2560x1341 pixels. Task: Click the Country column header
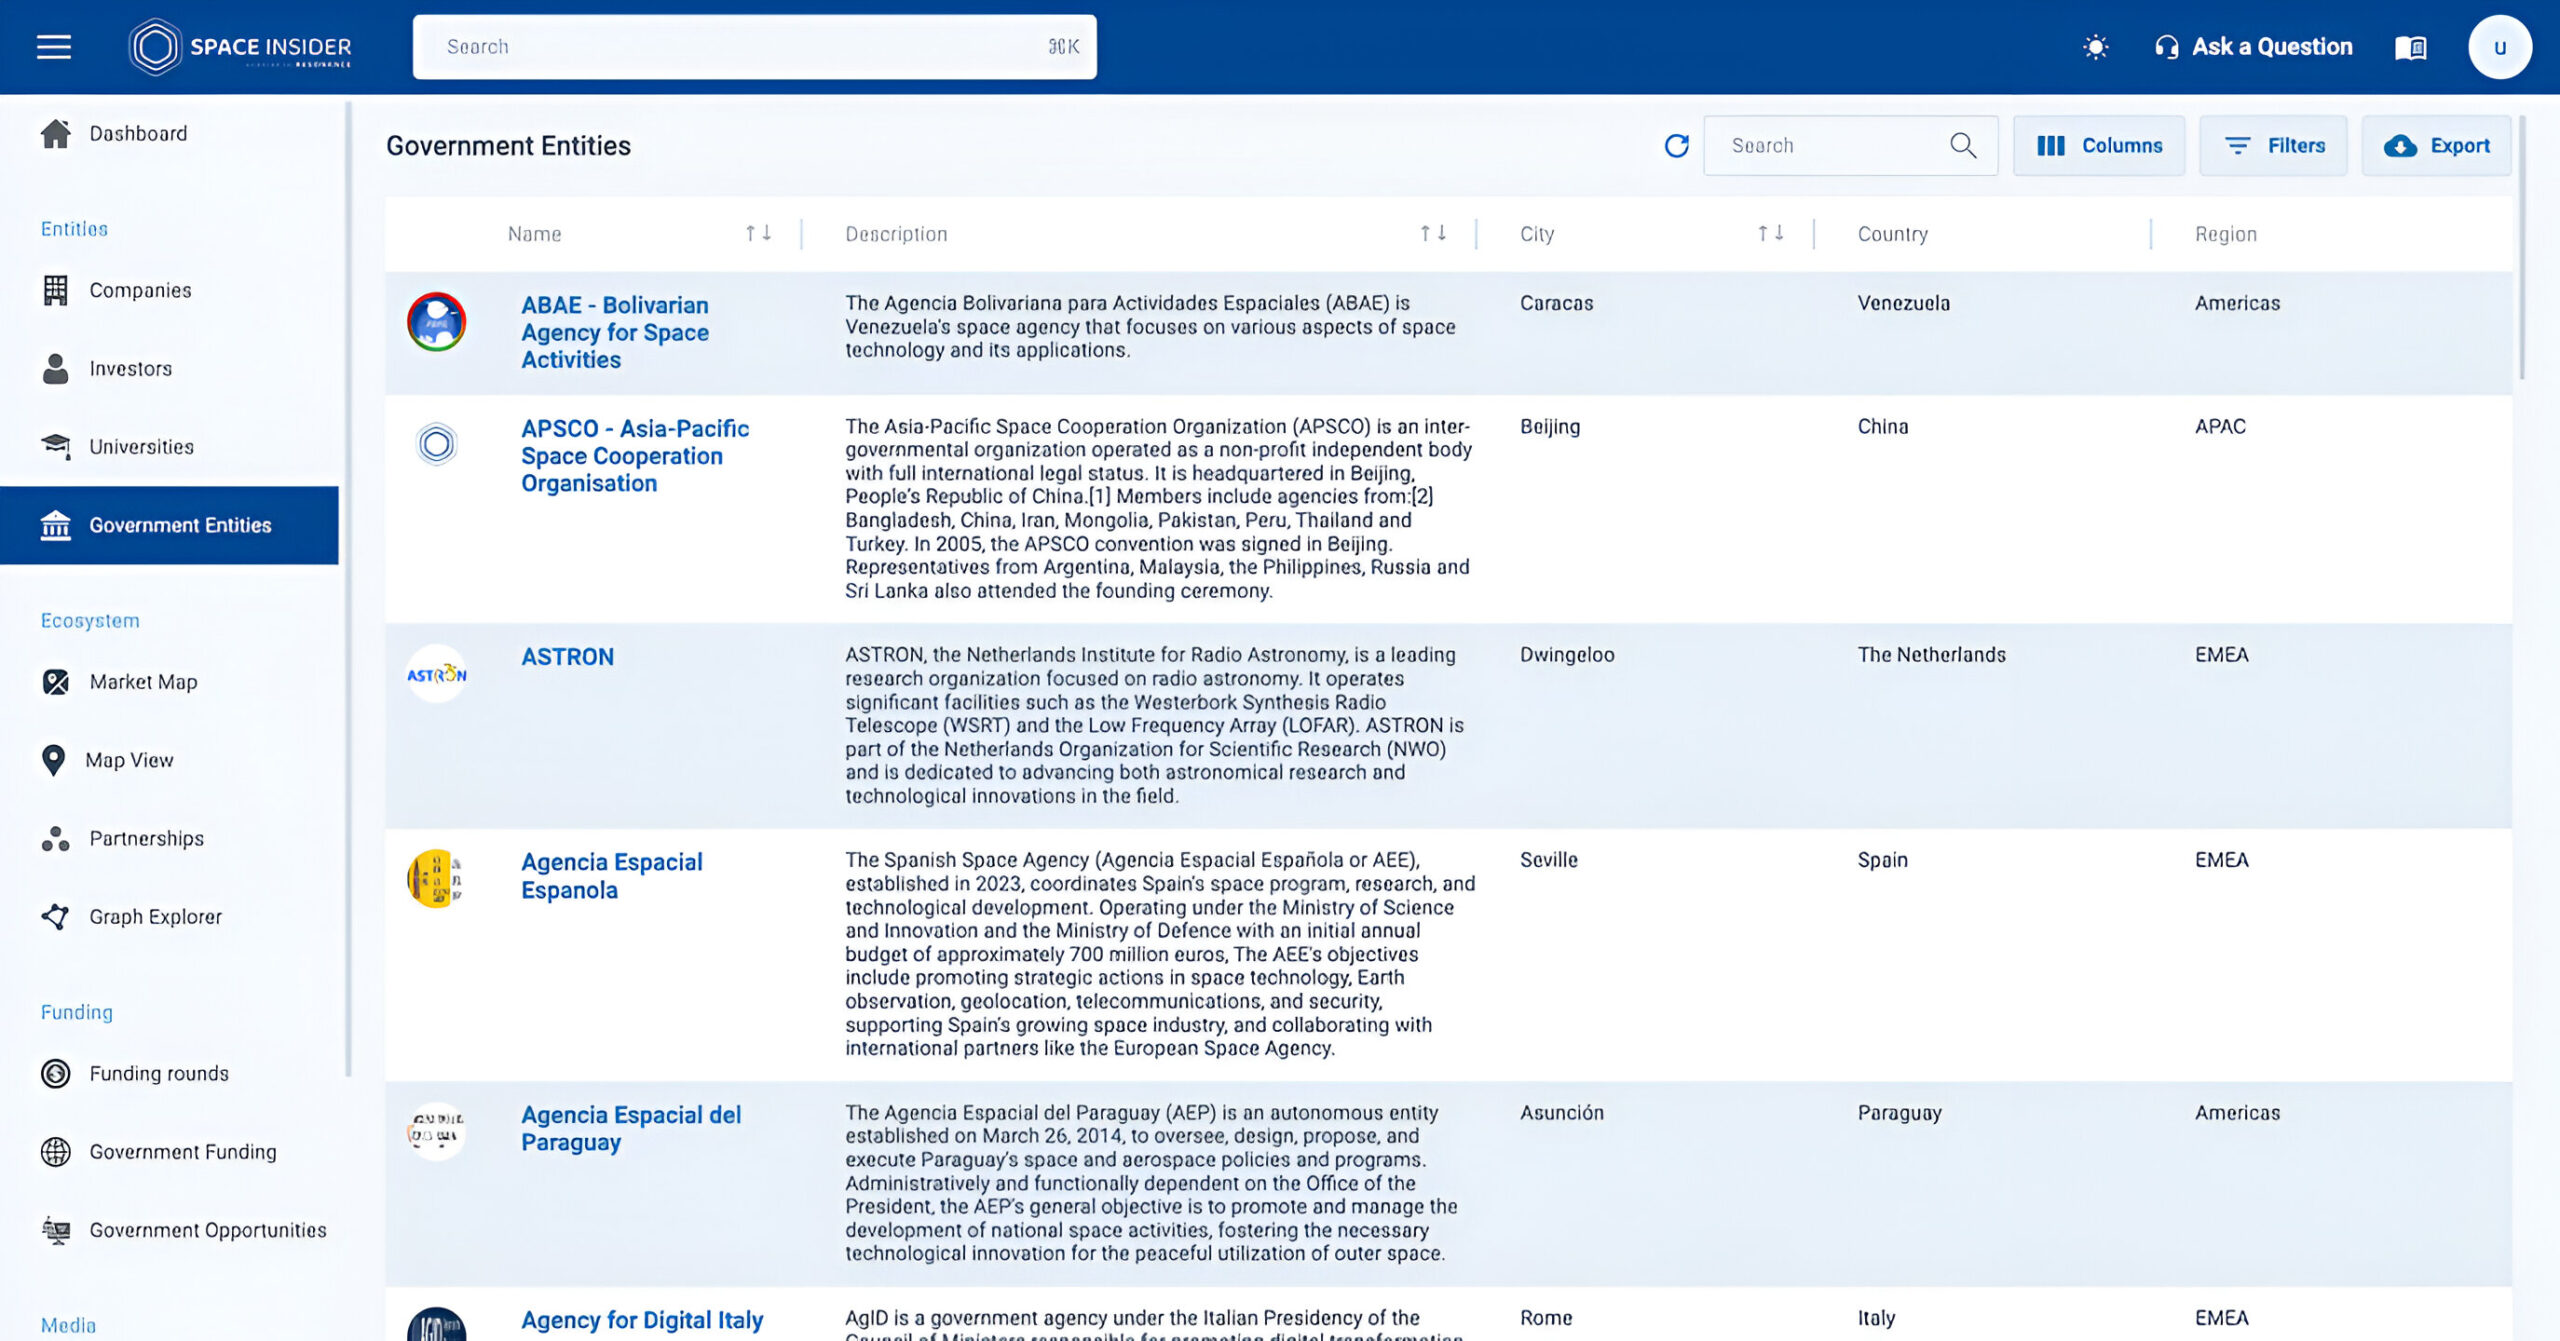[1893, 234]
